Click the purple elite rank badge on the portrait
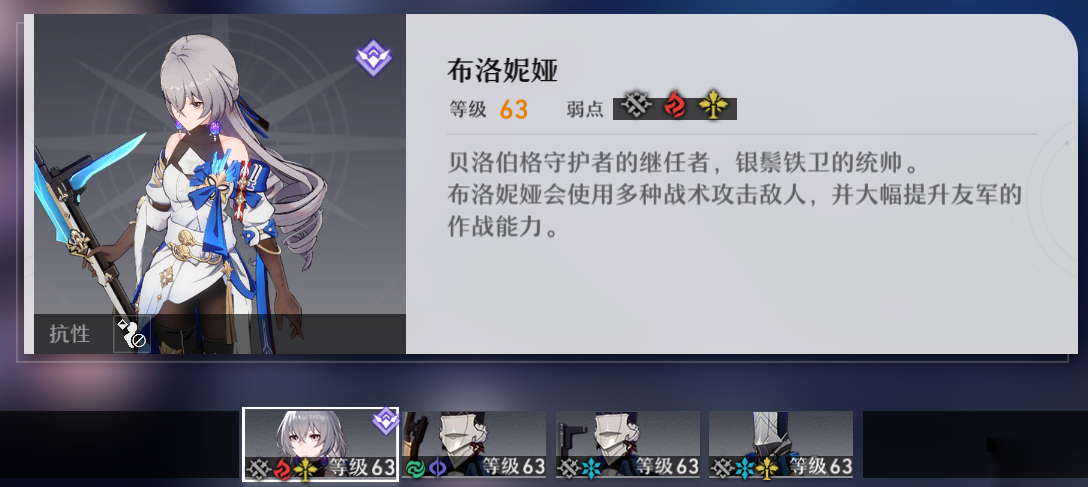This screenshot has height=487, width=1088. (x=373, y=58)
